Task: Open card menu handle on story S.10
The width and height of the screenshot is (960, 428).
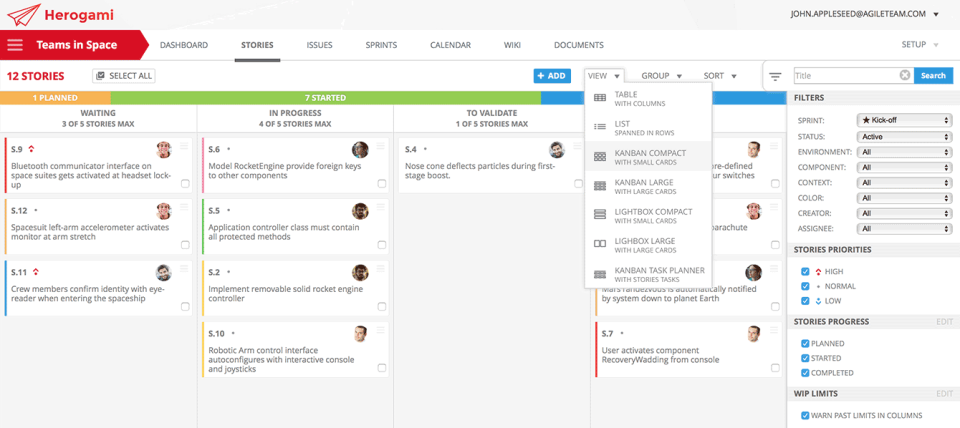Action: coord(381,330)
